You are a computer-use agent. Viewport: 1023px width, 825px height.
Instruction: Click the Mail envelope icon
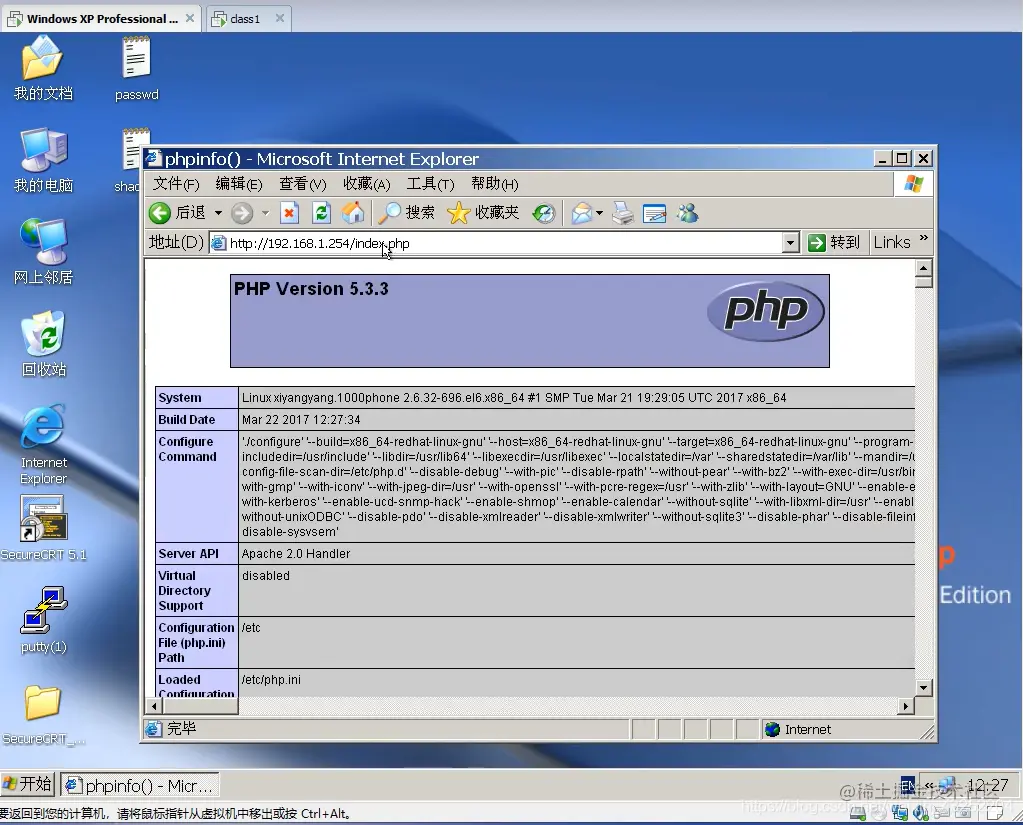coord(581,213)
